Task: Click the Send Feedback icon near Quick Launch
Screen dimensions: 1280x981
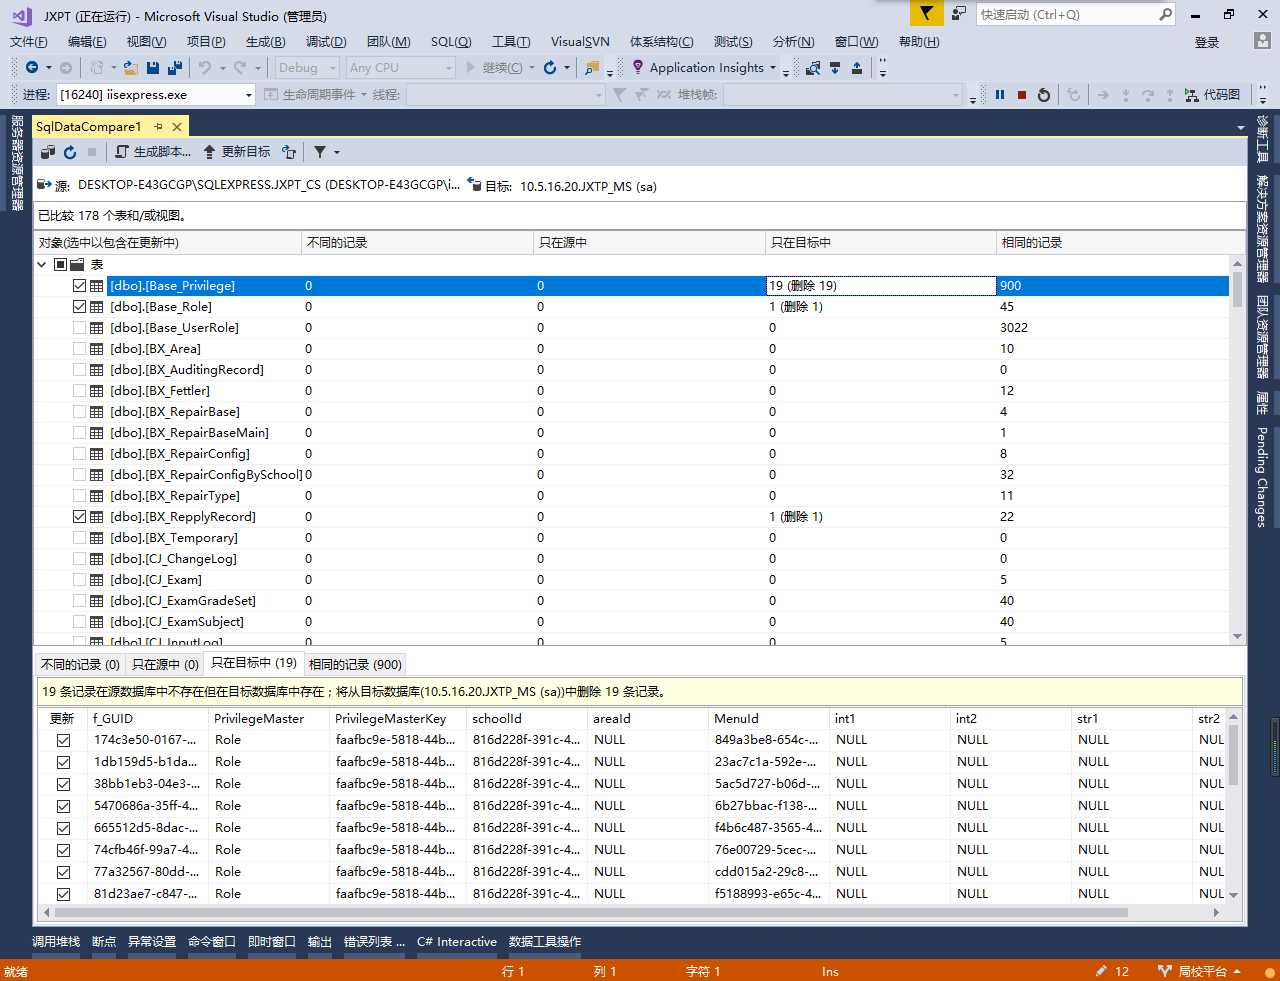Action: (959, 14)
